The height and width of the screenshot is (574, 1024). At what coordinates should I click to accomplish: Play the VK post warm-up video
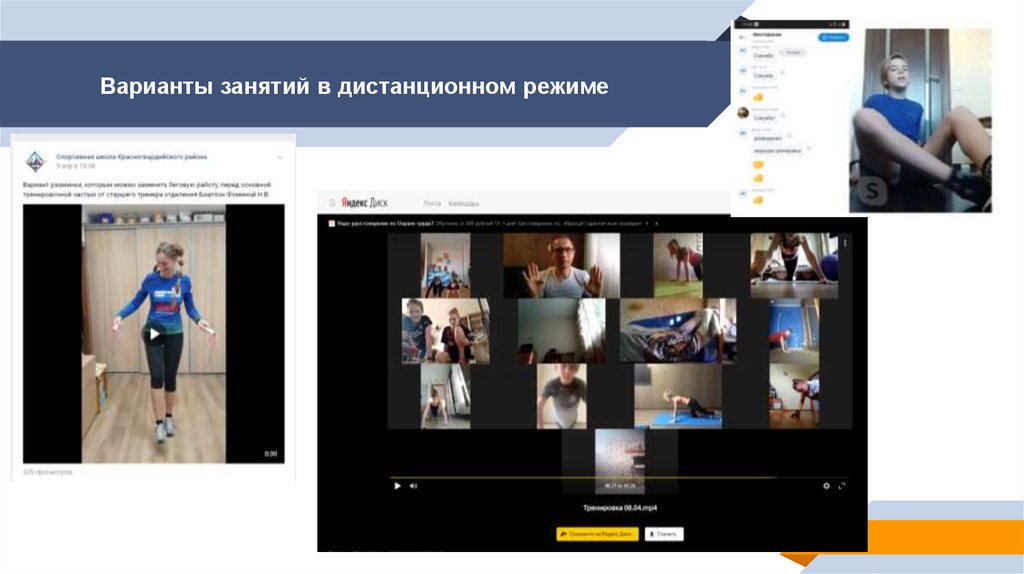154,334
